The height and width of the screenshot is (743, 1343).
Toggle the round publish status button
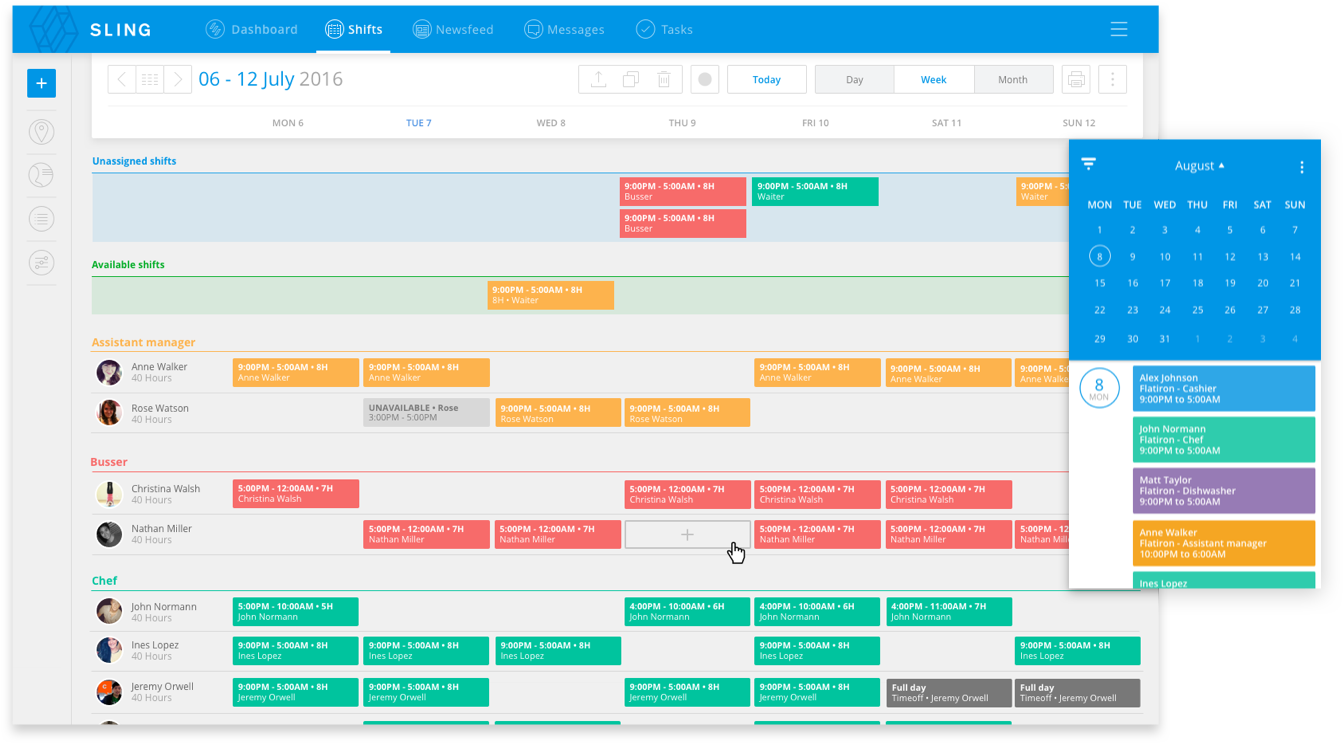pos(705,80)
